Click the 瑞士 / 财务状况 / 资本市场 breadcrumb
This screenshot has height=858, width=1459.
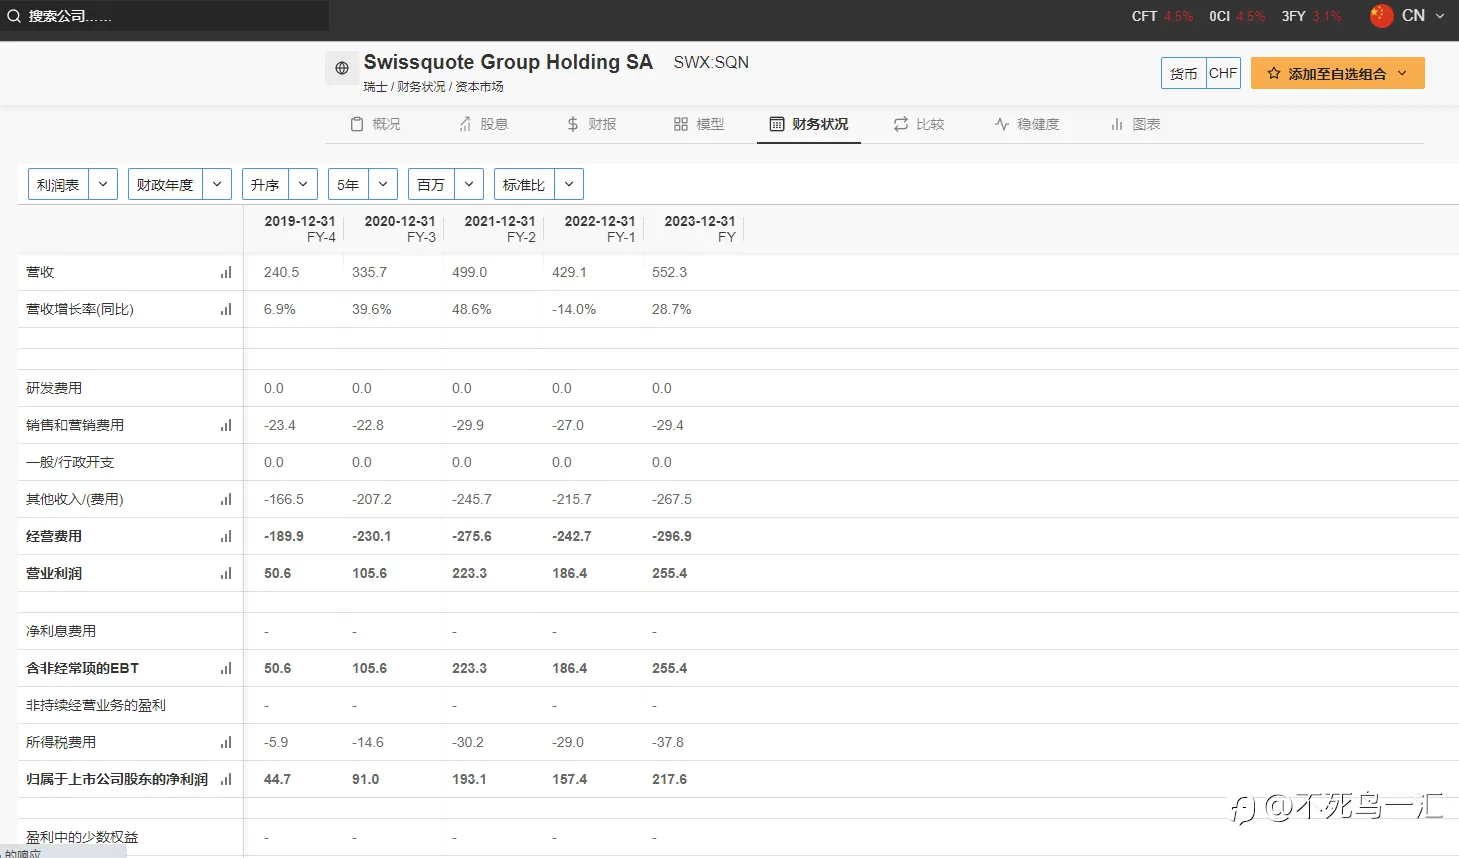pos(433,87)
